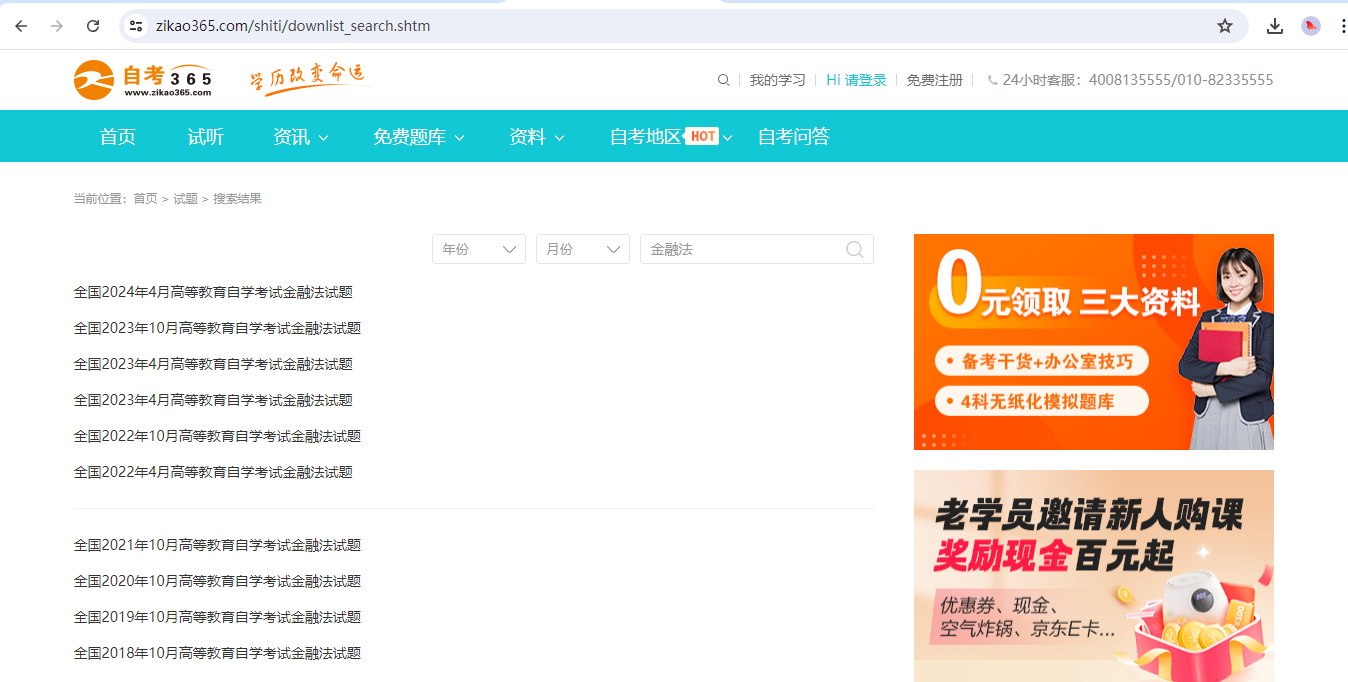
Task: Click the 0元领取 三大资料 banner
Action: coord(1093,342)
